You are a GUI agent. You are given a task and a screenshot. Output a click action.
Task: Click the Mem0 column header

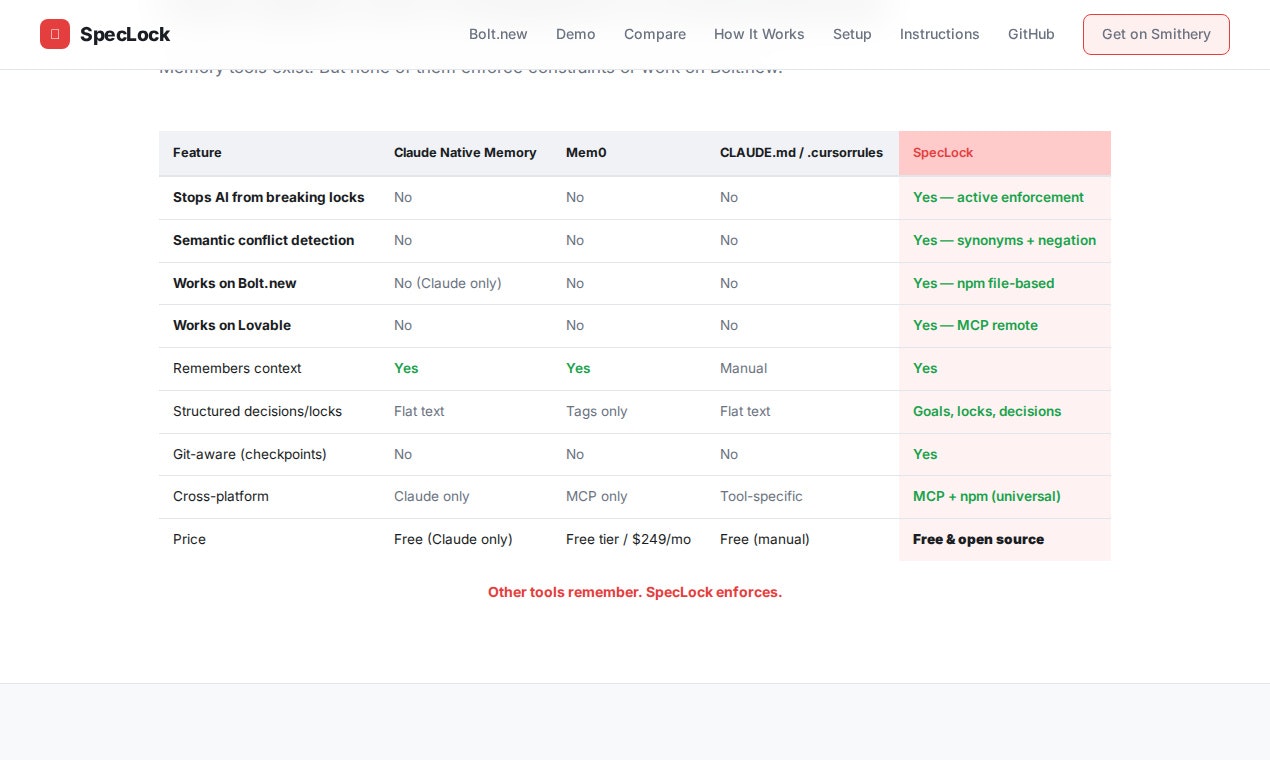[586, 153]
